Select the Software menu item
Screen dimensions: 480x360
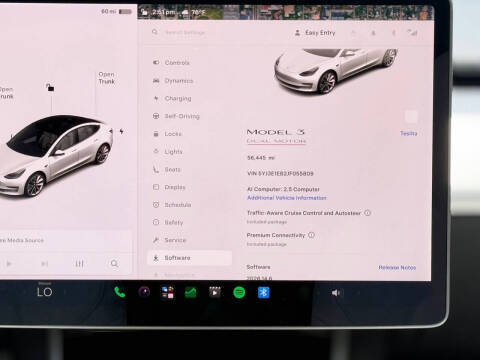click(189, 258)
